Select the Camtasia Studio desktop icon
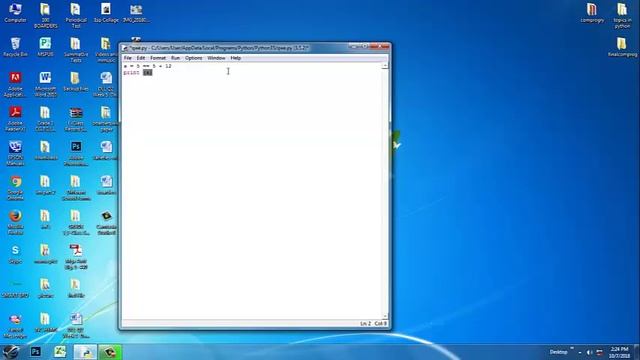 point(106,222)
